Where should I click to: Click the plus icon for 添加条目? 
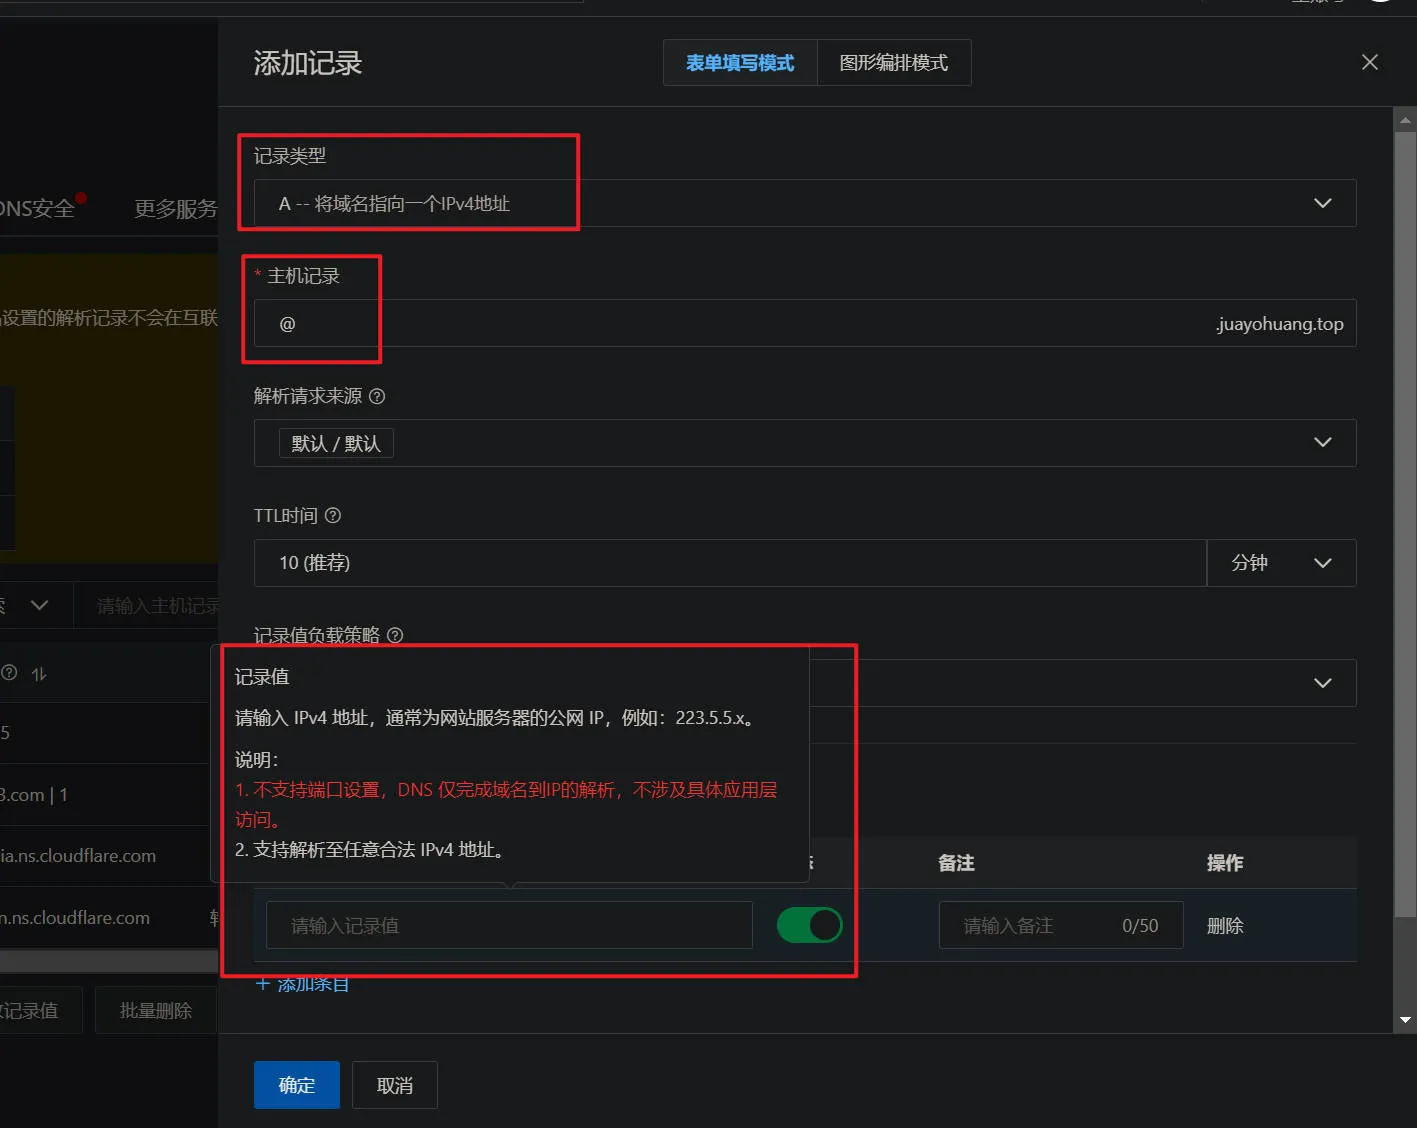click(263, 984)
